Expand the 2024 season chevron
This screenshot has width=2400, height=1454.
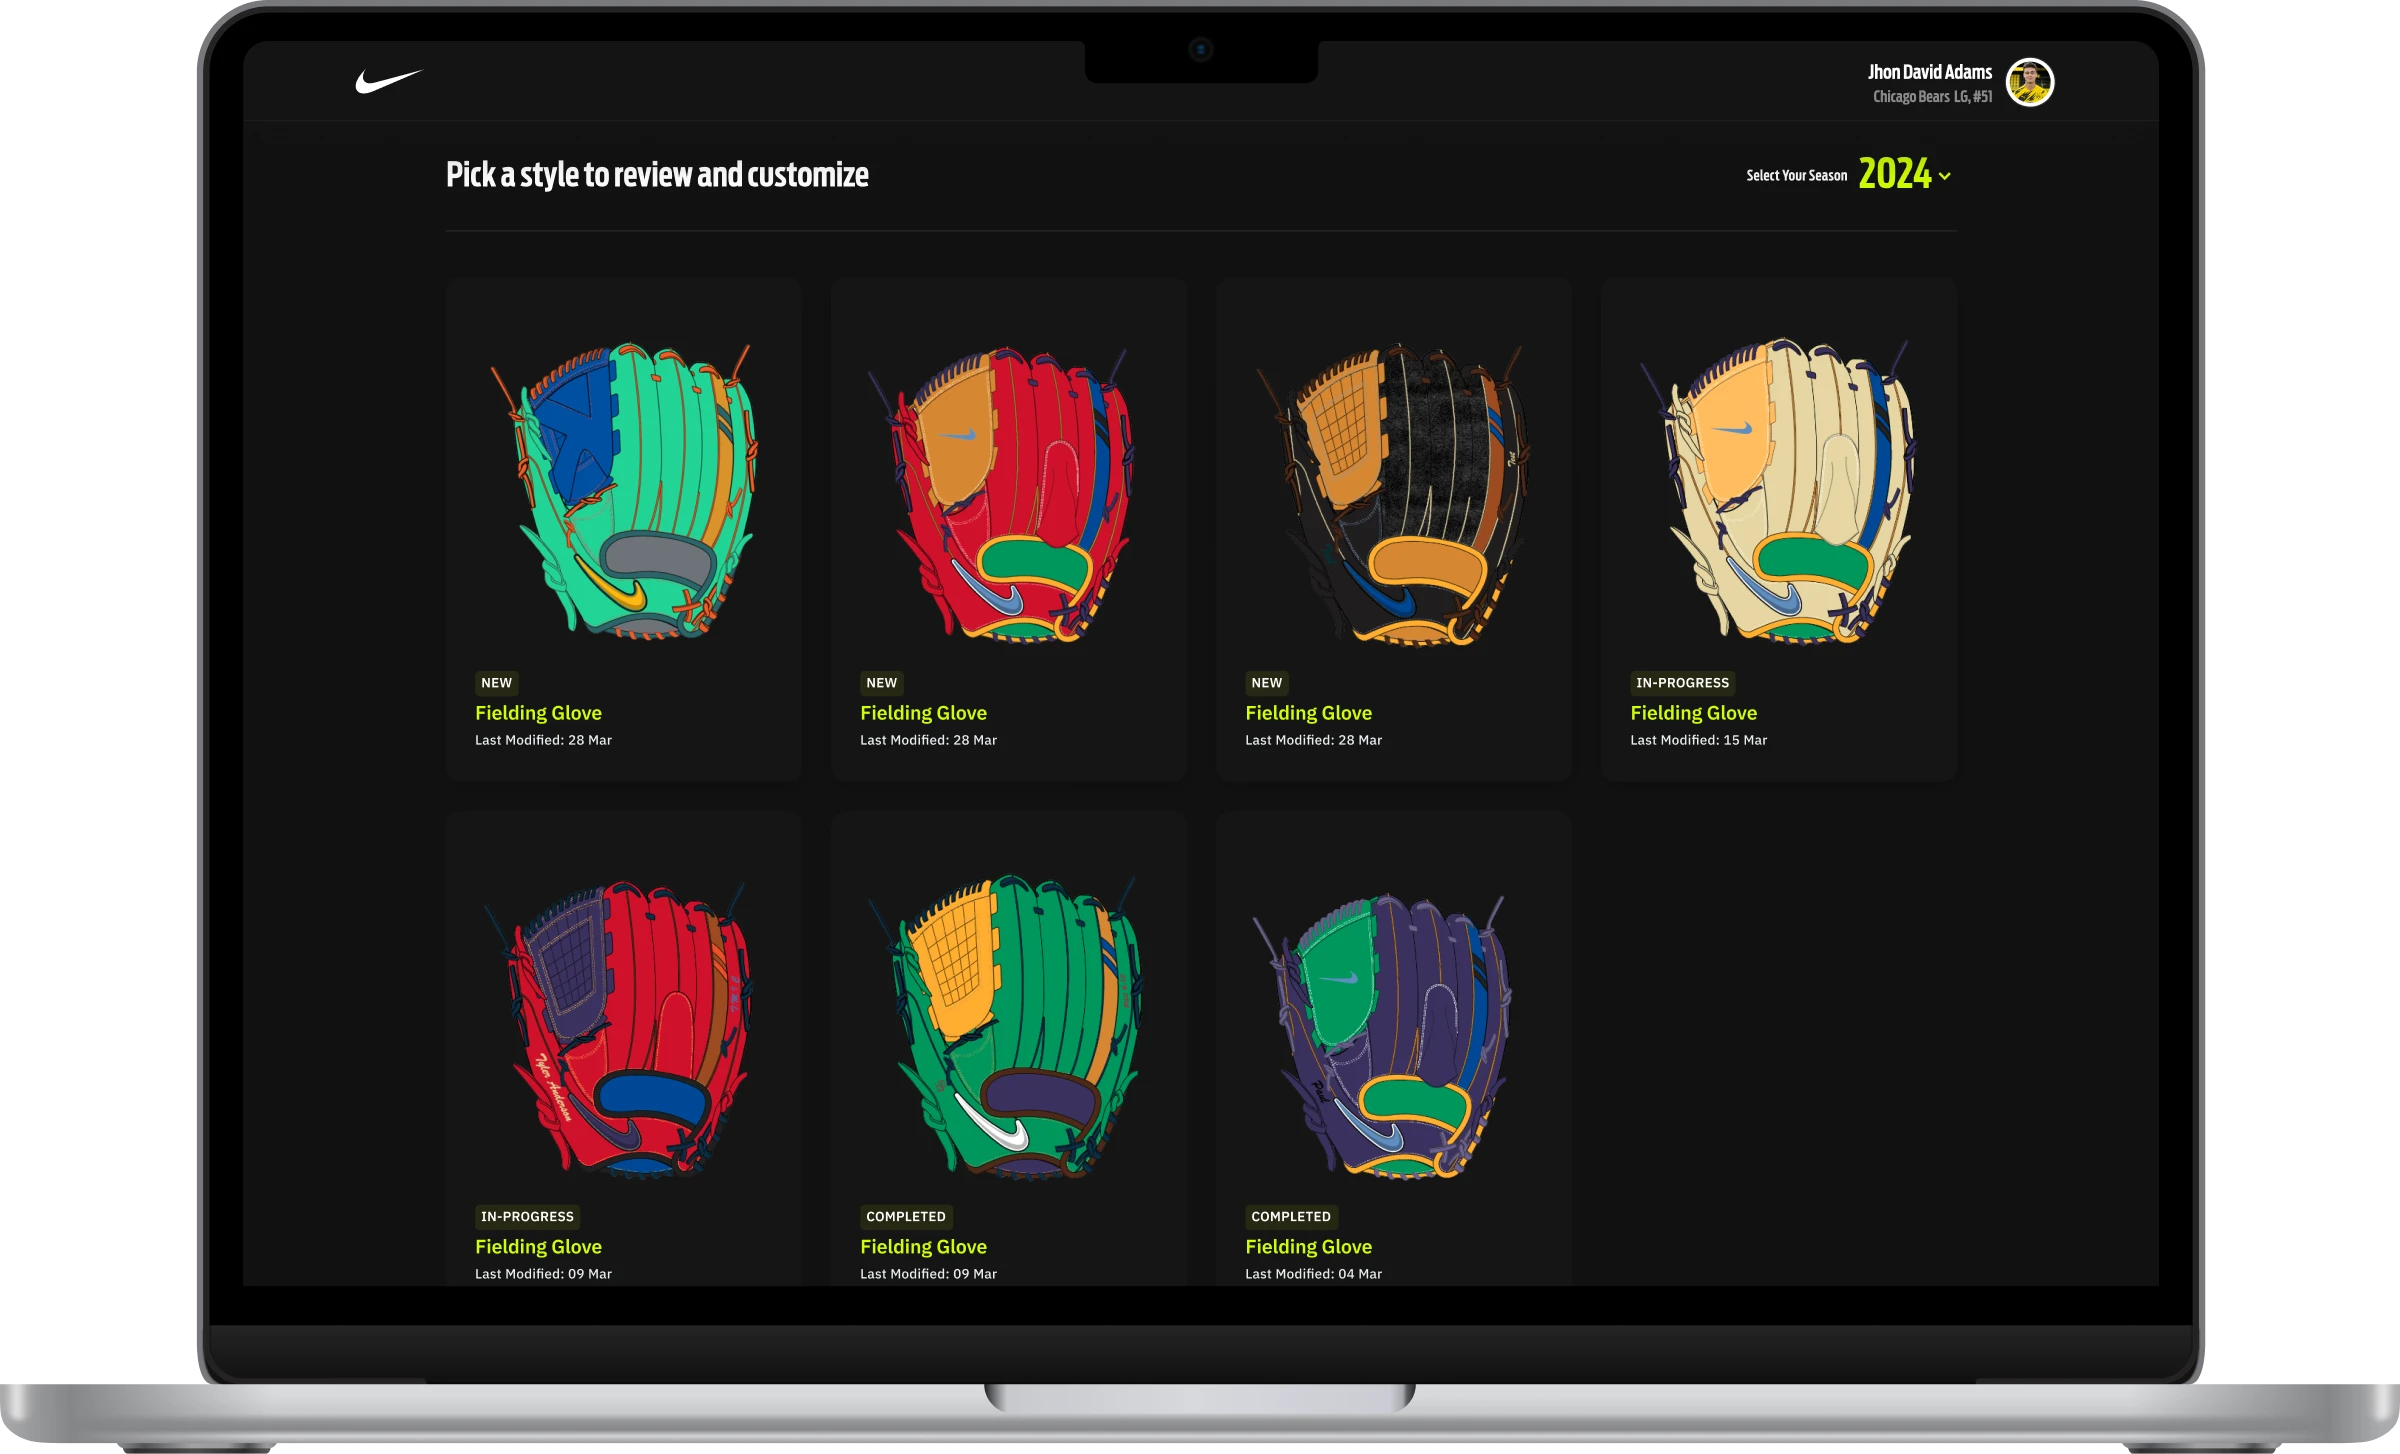(1944, 176)
